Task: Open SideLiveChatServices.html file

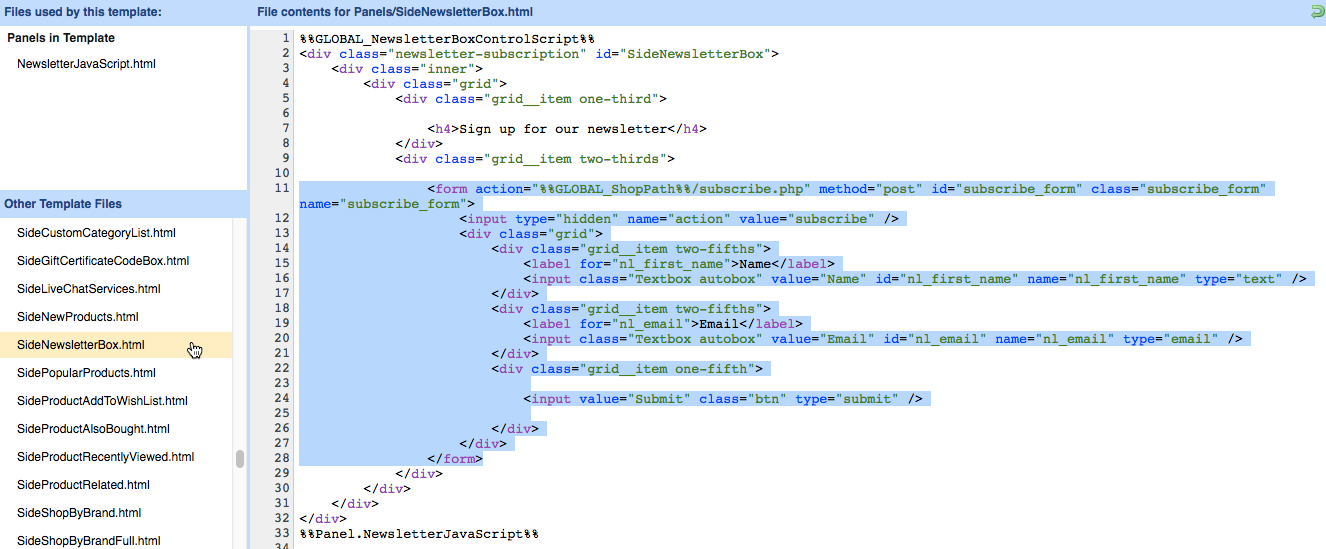Action: coord(88,289)
